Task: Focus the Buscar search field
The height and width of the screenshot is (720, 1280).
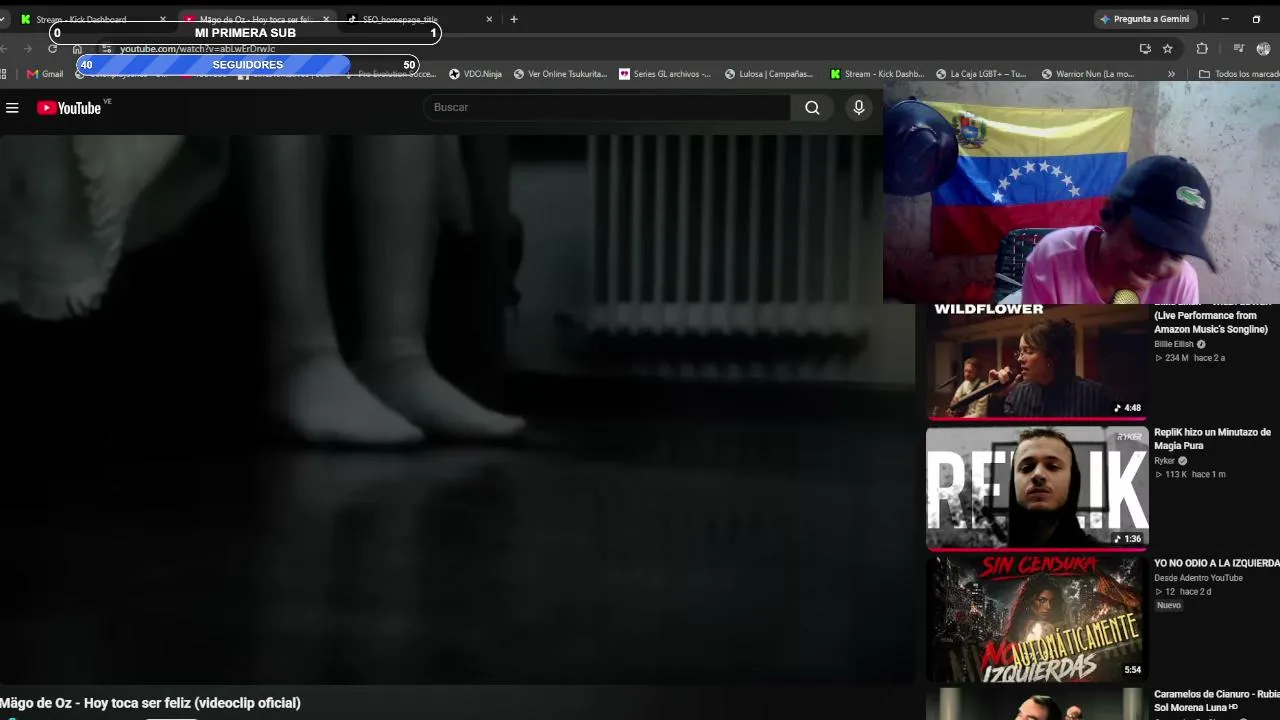Action: point(607,108)
